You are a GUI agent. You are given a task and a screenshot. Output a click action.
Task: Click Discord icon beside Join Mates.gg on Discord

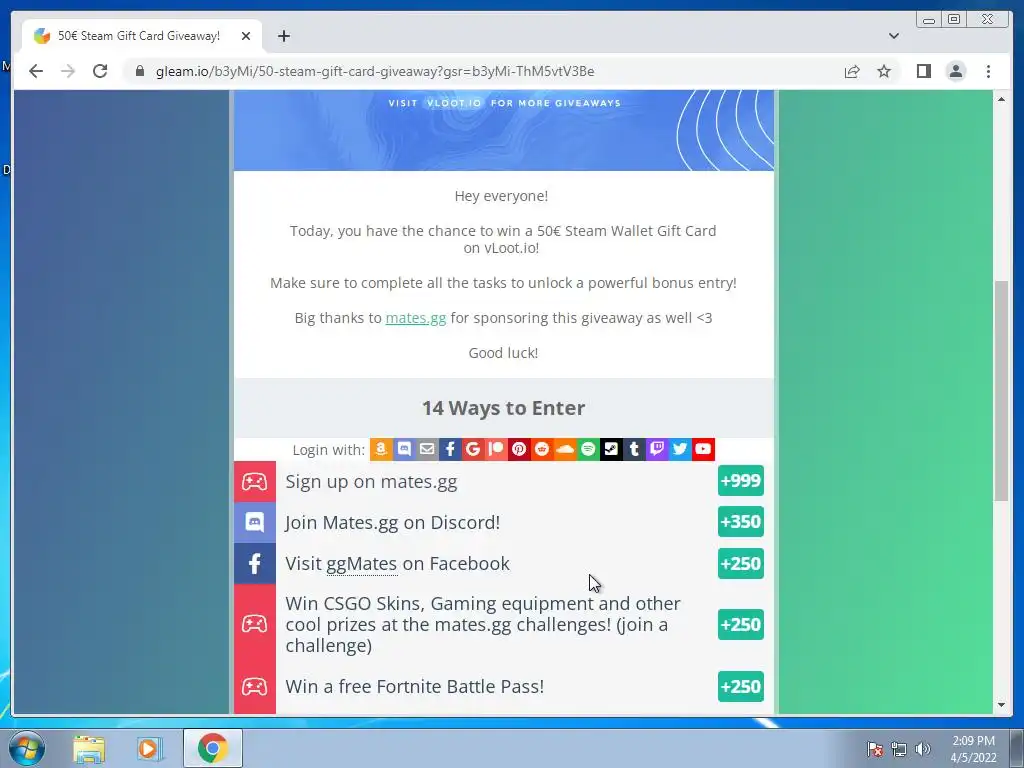point(255,522)
